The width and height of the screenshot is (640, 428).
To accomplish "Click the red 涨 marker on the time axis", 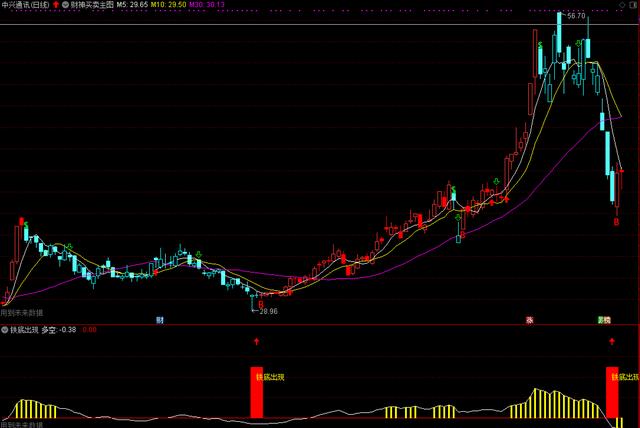I will [529, 320].
